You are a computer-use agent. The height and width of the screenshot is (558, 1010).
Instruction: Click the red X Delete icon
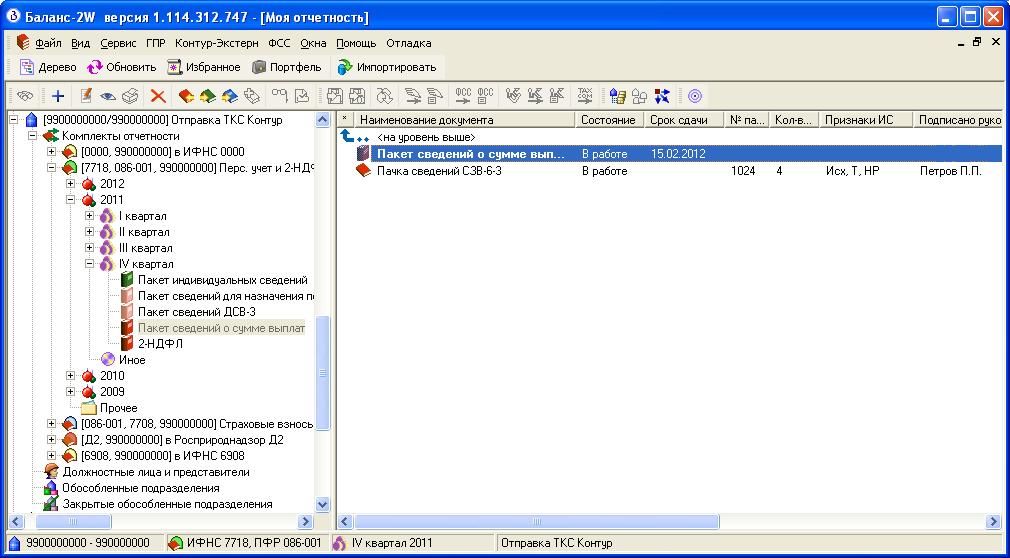coord(157,96)
